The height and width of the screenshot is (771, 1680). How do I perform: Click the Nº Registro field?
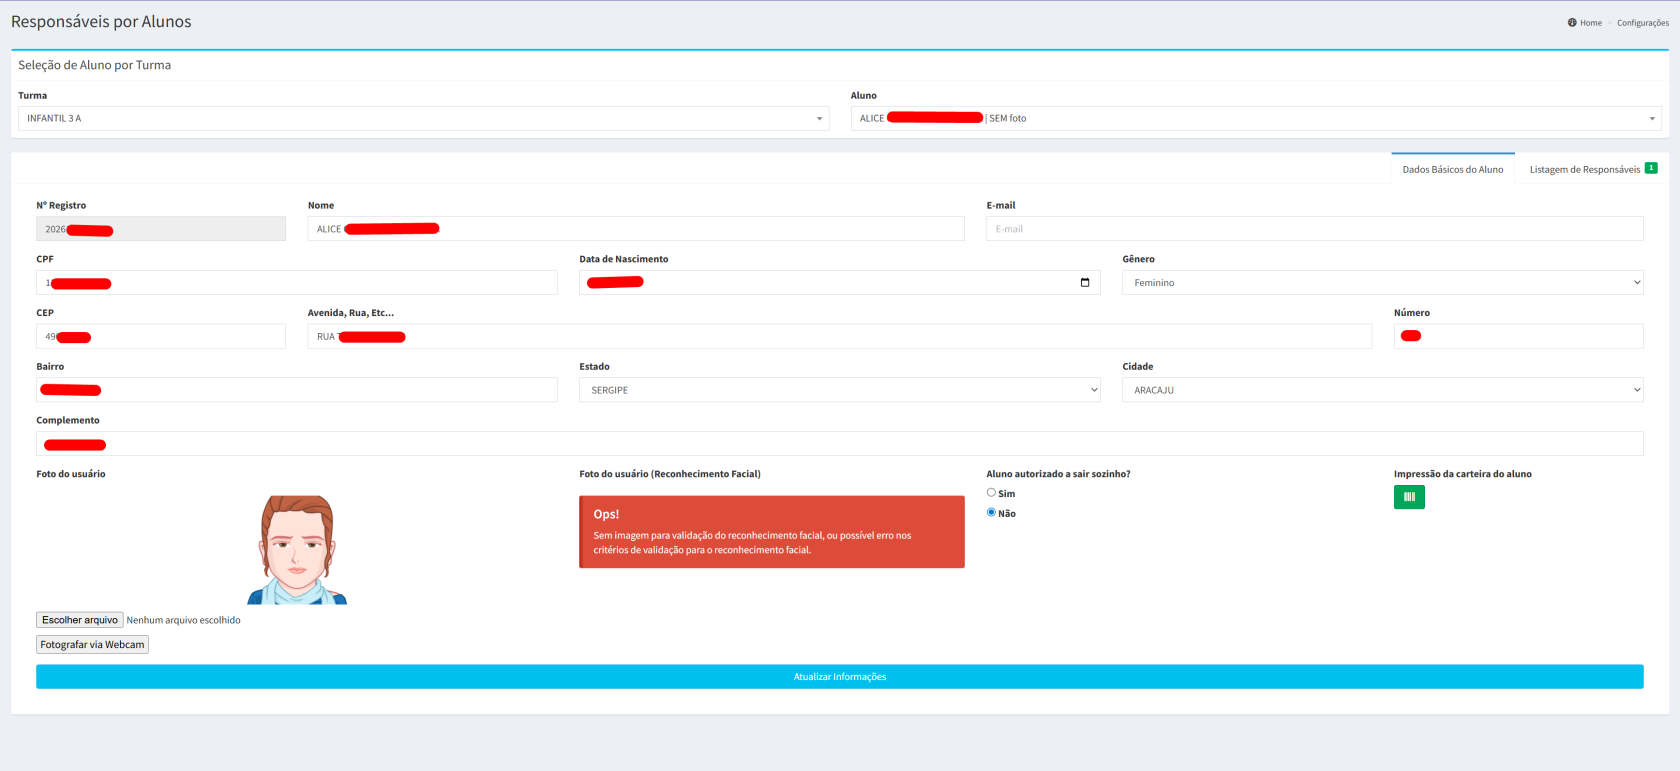point(161,229)
